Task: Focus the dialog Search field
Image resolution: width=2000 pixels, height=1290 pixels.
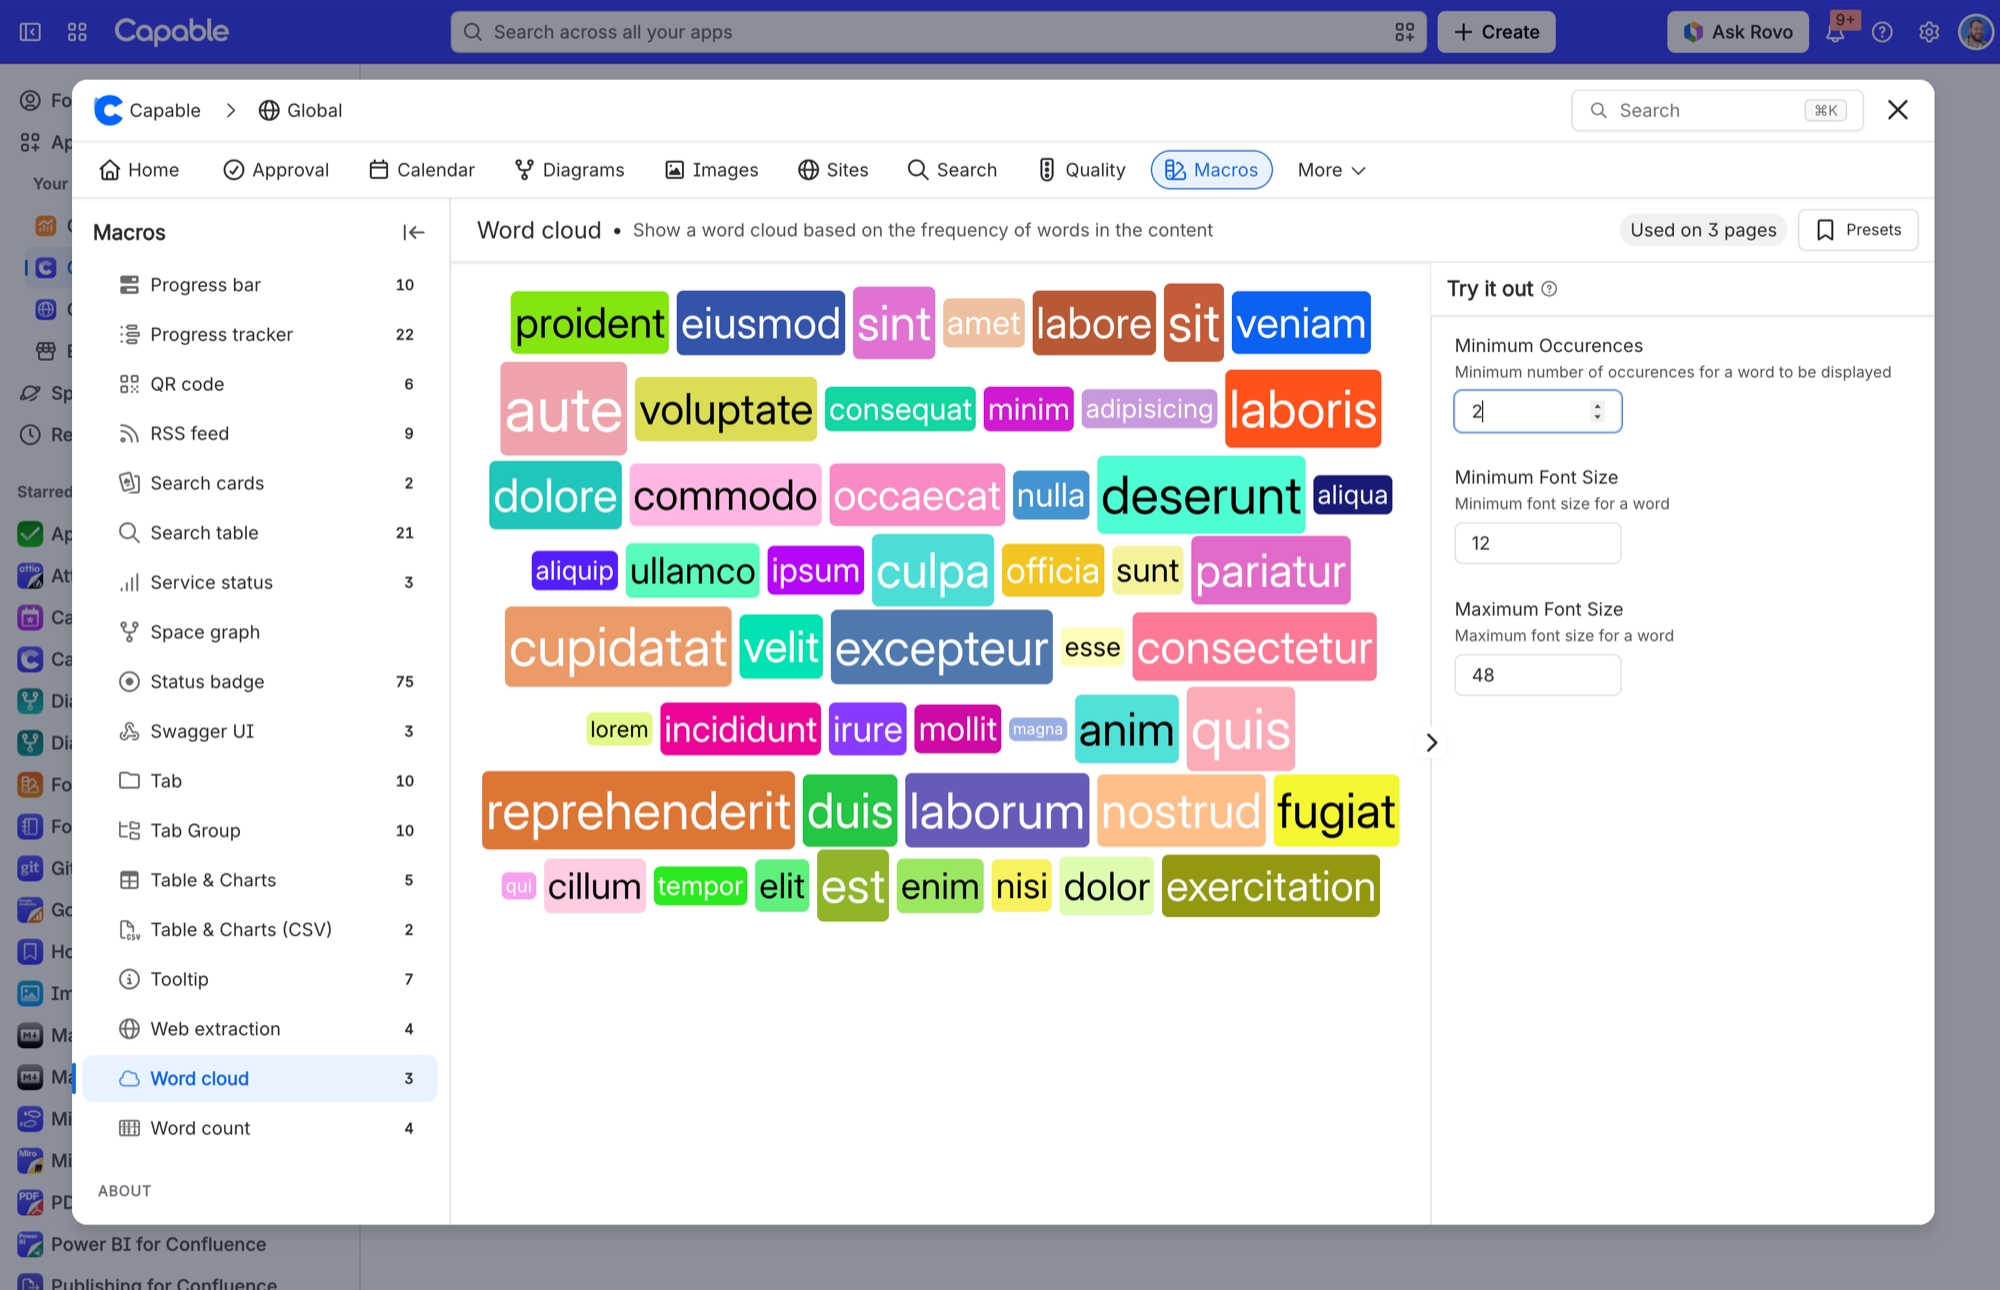Action: pyautogui.click(x=1716, y=110)
